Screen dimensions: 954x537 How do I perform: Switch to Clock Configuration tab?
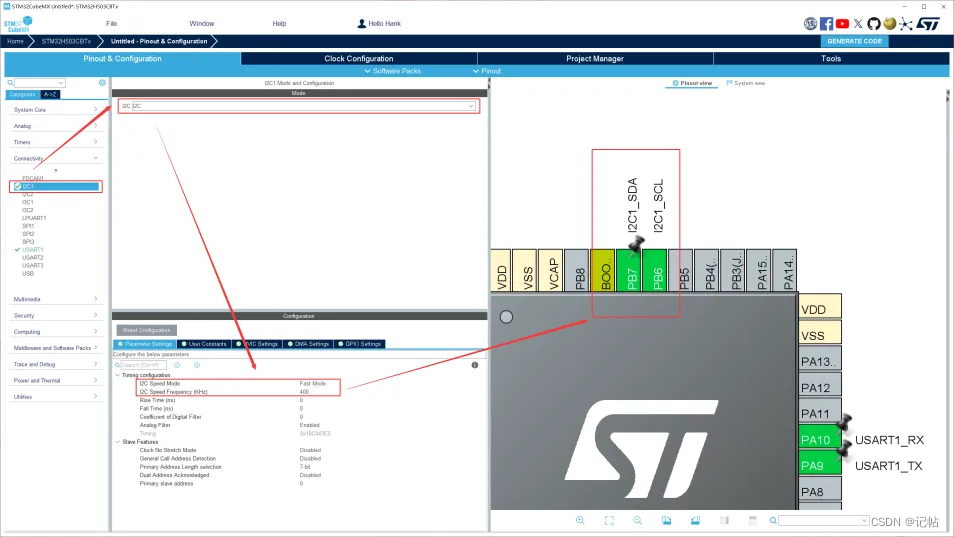click(359, 59)
